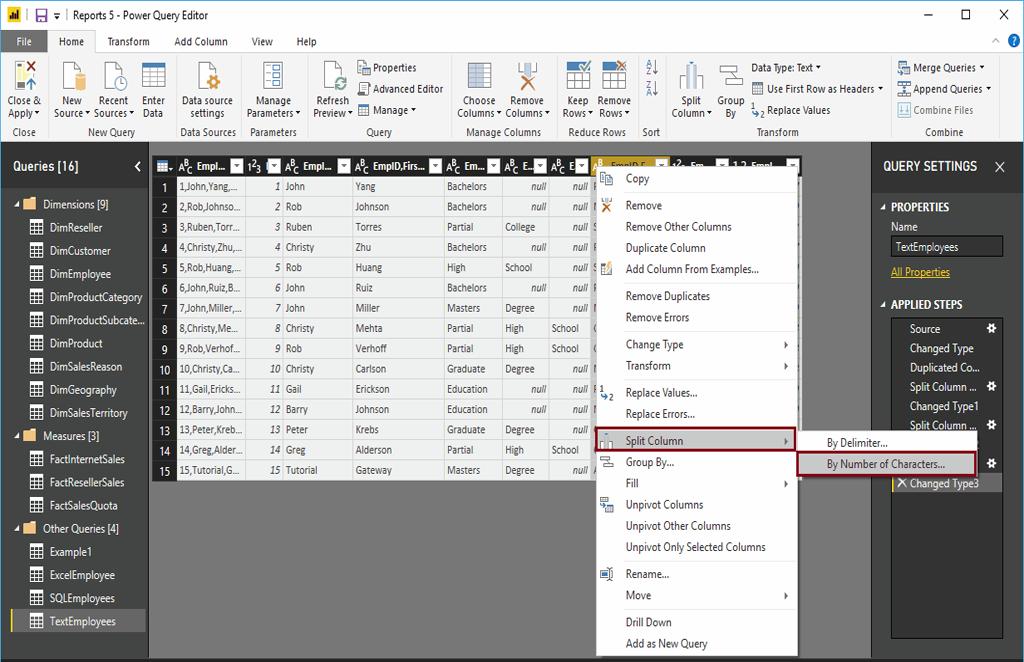Switch to the Add Column tab

(x=200, y=42)
